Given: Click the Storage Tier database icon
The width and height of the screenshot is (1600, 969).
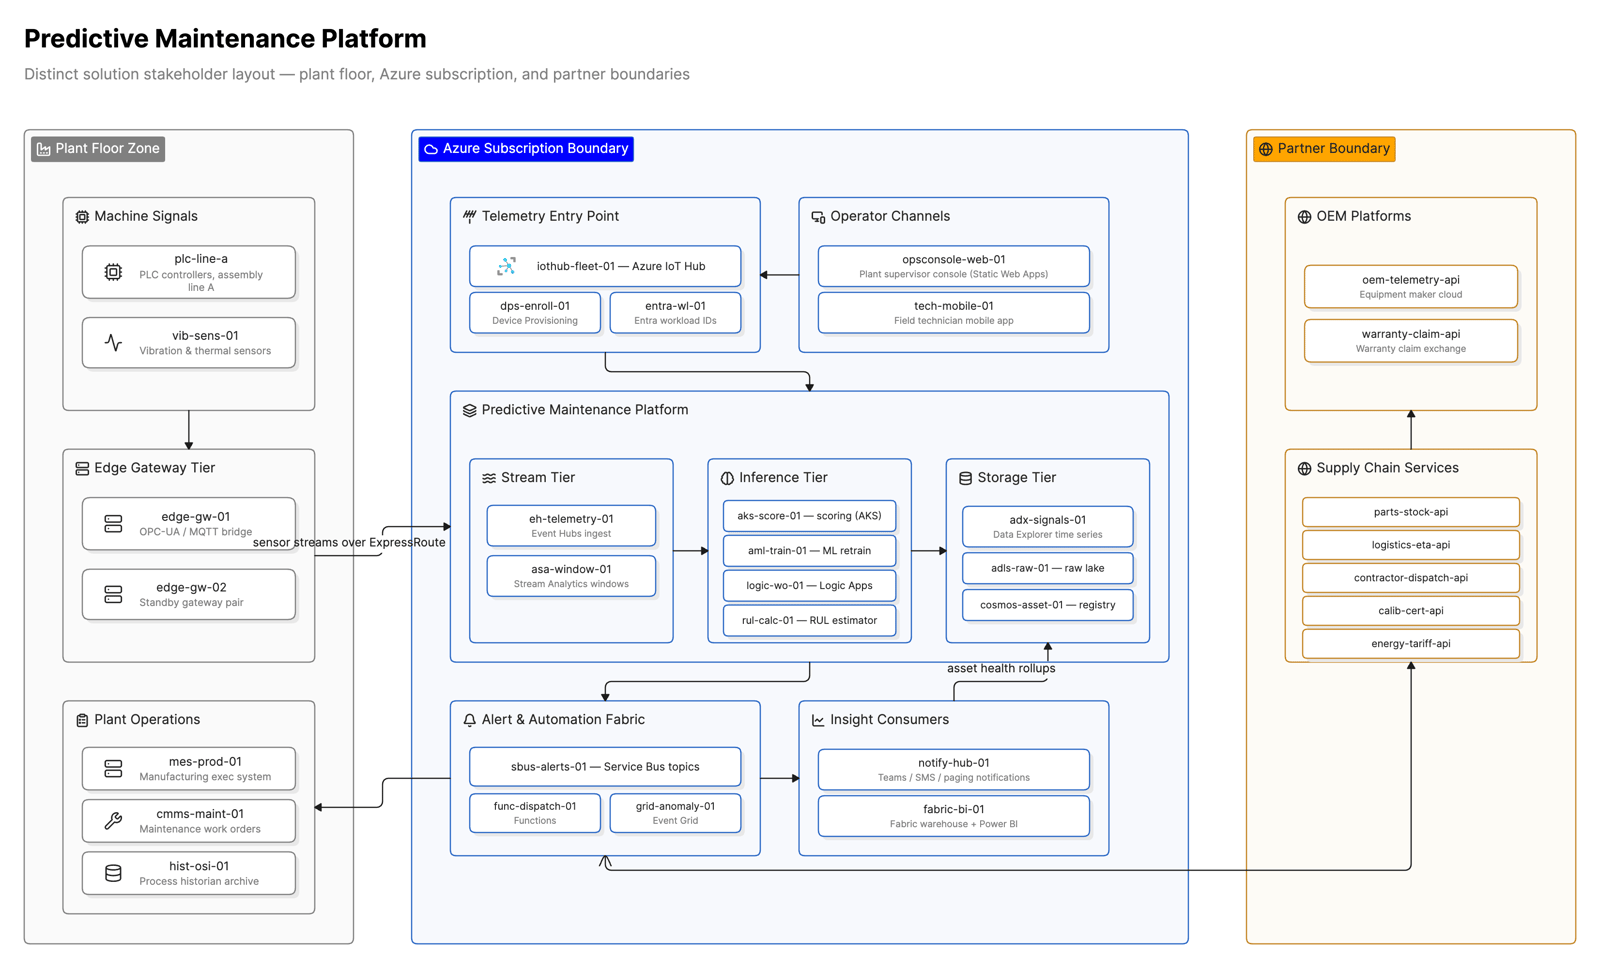Looking at the screenshot, I should pyautogui.click(x=965, y=478).
